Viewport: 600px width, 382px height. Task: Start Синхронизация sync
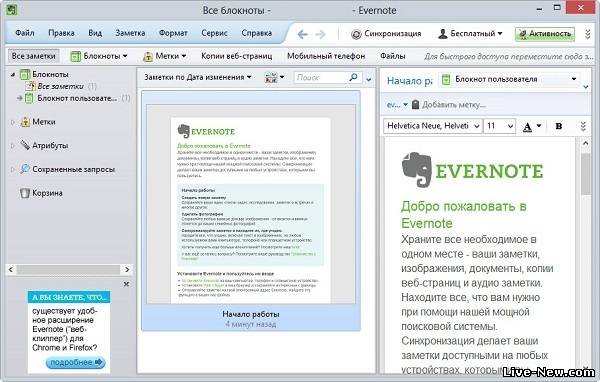(x=386, y=34)
